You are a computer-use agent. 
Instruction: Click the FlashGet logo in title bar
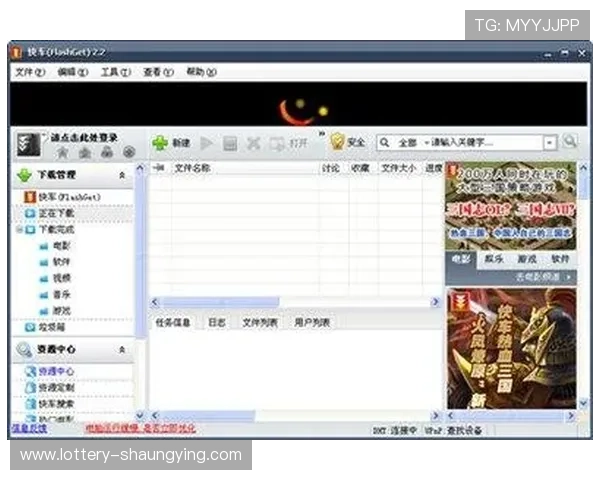point(17,52)
